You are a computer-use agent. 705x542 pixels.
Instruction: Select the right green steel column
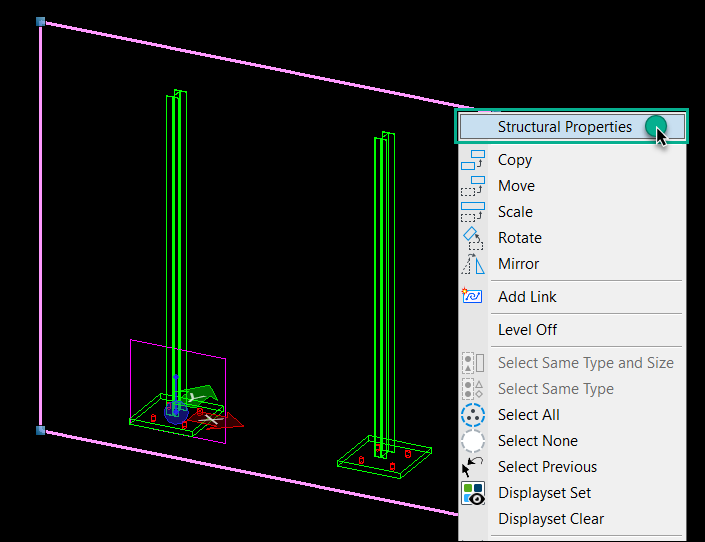click(x=384, y=295)
